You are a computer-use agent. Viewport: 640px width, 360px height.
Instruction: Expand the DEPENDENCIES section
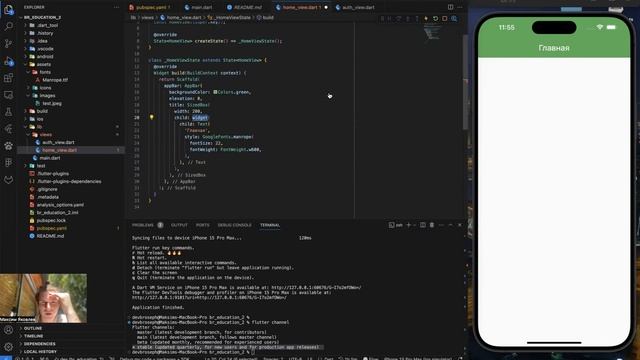40,344
